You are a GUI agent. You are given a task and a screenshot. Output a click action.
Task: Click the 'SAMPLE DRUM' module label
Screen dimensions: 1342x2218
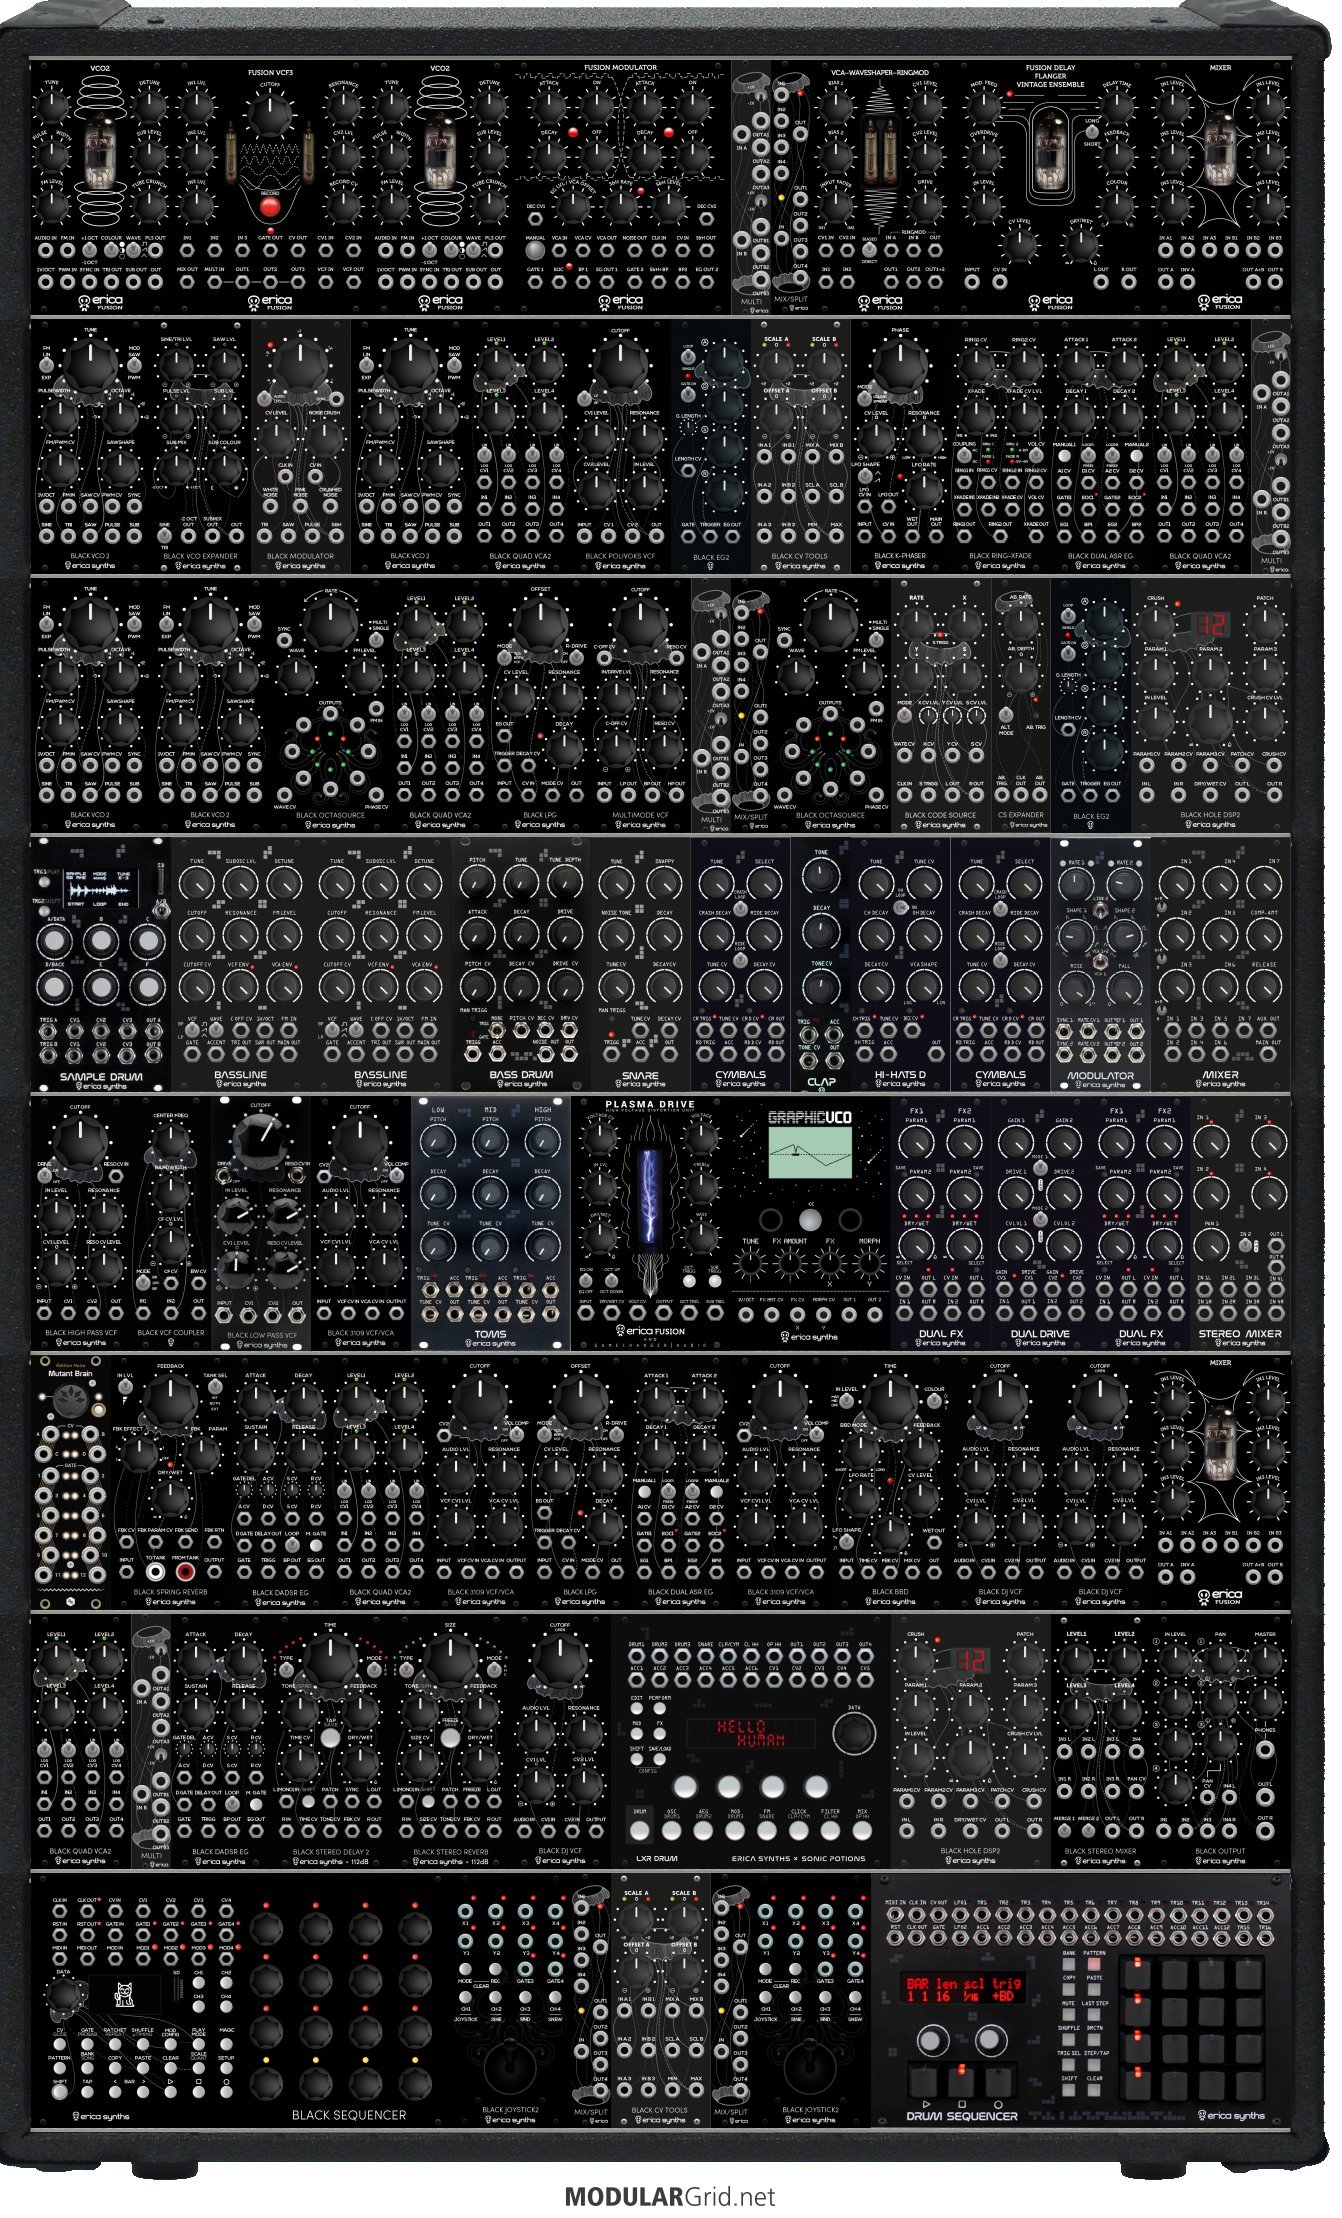[x=101, y=1076]
